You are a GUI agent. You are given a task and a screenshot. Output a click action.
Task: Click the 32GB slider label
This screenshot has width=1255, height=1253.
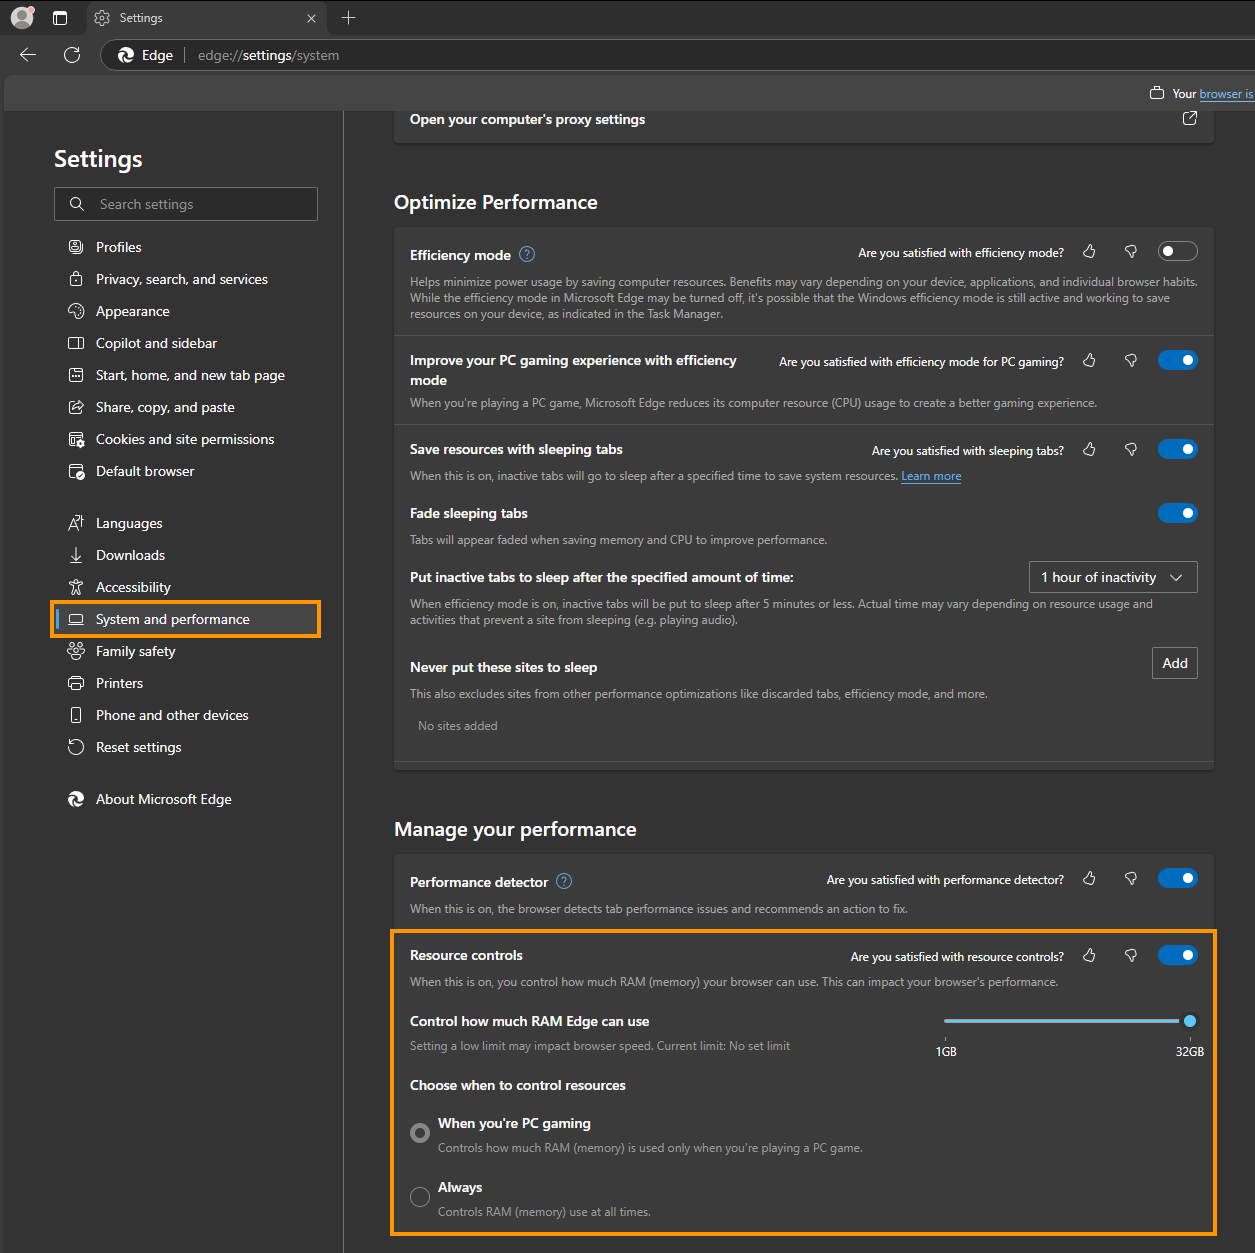[x=1190, y=1052]
